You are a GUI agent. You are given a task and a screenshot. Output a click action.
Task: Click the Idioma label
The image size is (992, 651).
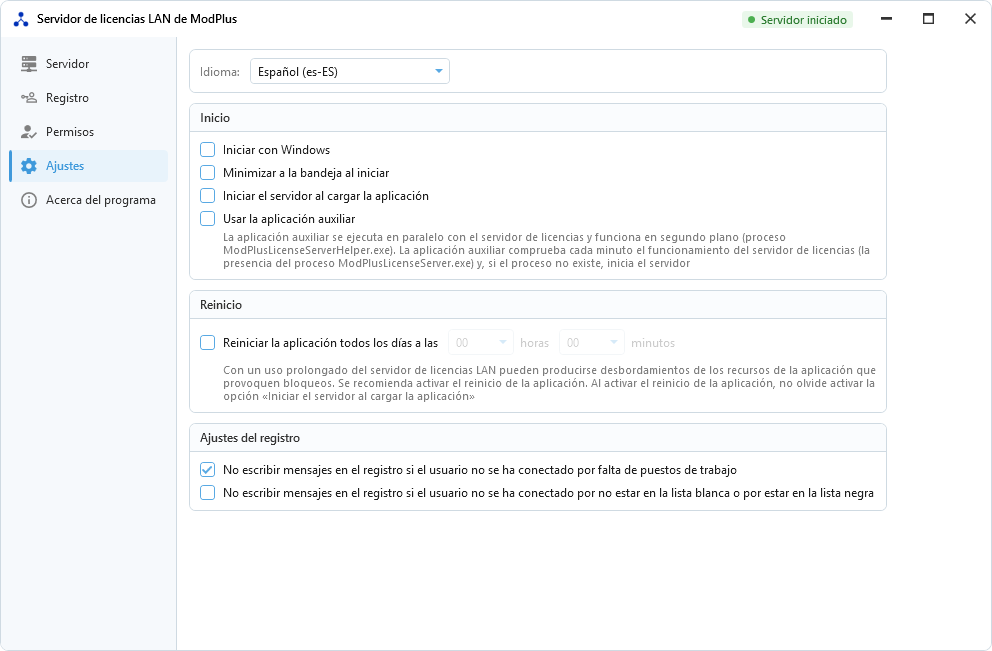(220, 72)
